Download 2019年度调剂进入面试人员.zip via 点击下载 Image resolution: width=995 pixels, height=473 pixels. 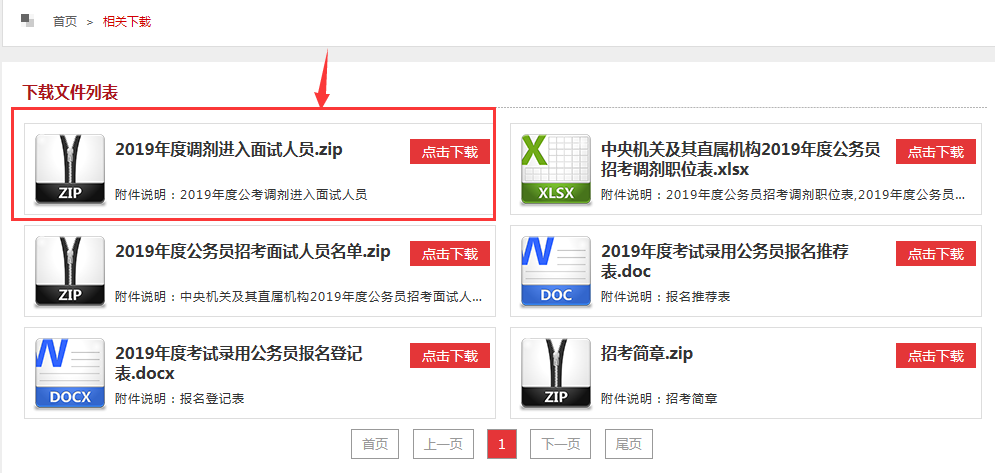tap(449, 152)
